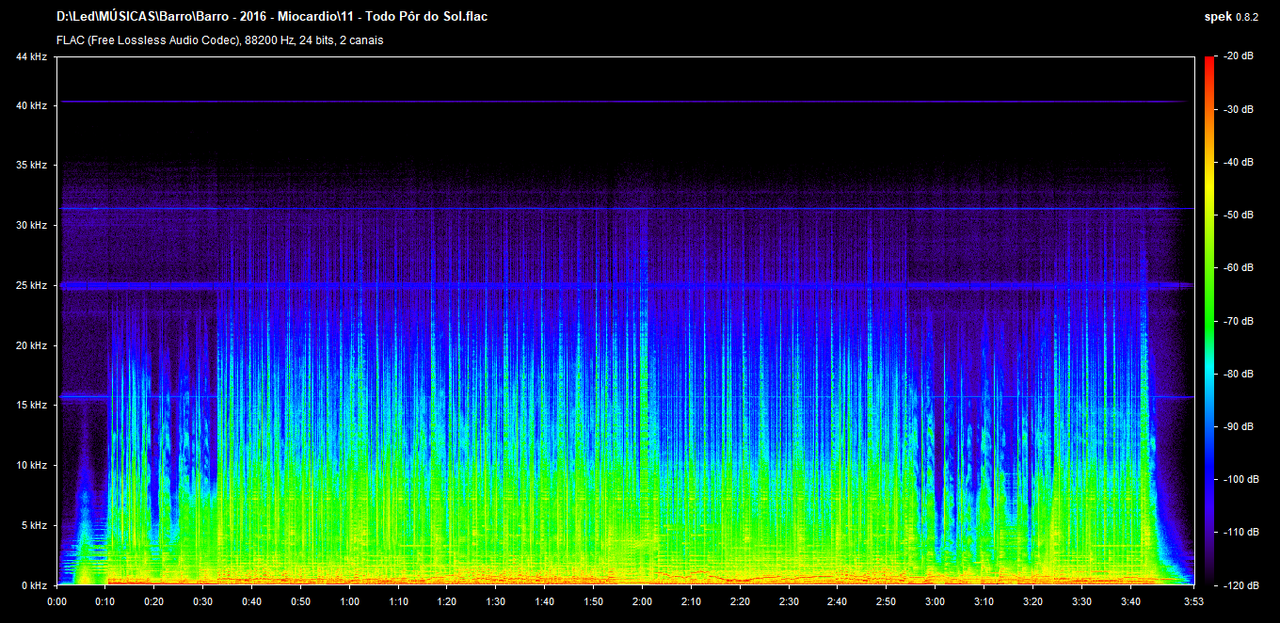Click the 0 kHz frequency axis label
This screenshot has width=1280, height=623.
tap(34, 585)
